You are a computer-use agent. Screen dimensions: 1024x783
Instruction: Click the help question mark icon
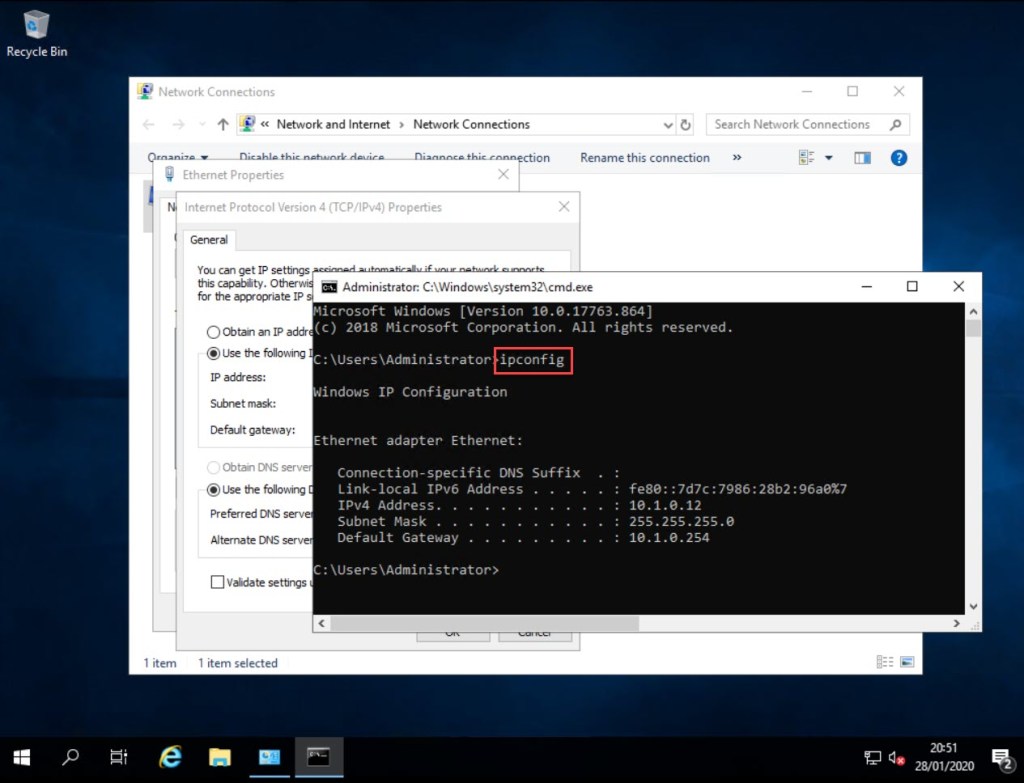click(x=898, y=158)
